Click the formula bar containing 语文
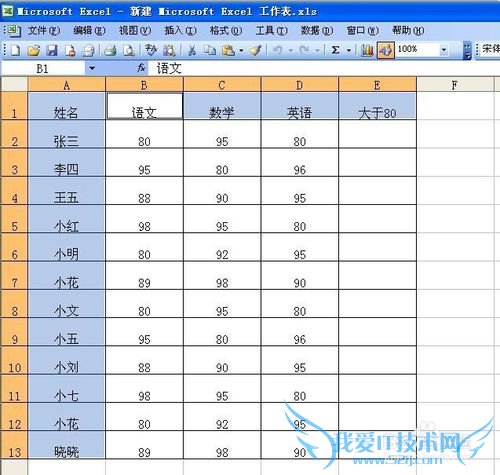 [x=323, y=68]
